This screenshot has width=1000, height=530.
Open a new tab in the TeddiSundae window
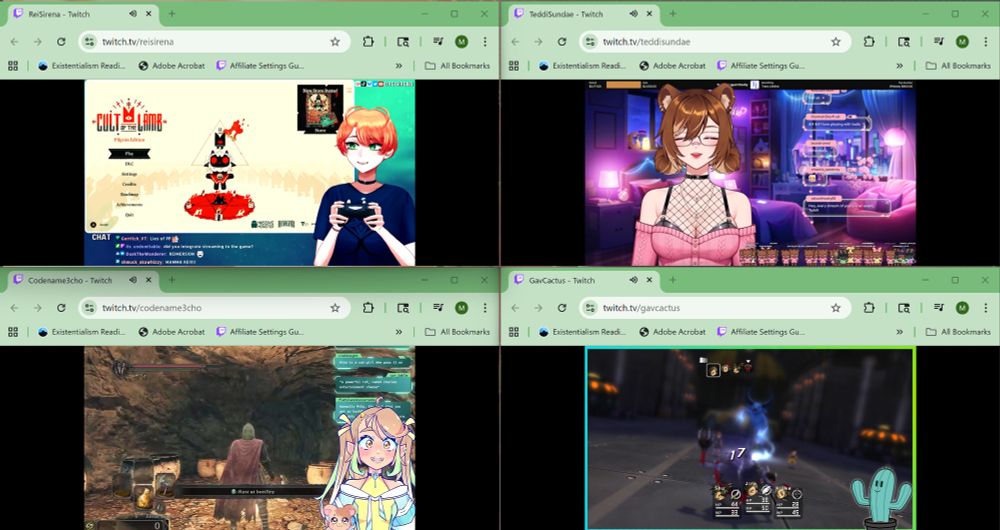[672, 13]
